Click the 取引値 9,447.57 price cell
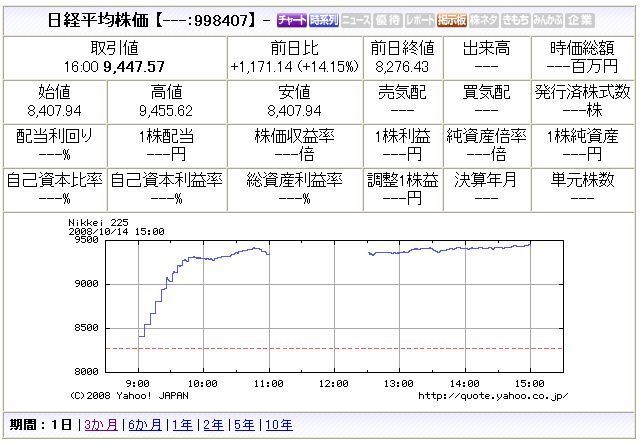643x448 pixels. 115,57
